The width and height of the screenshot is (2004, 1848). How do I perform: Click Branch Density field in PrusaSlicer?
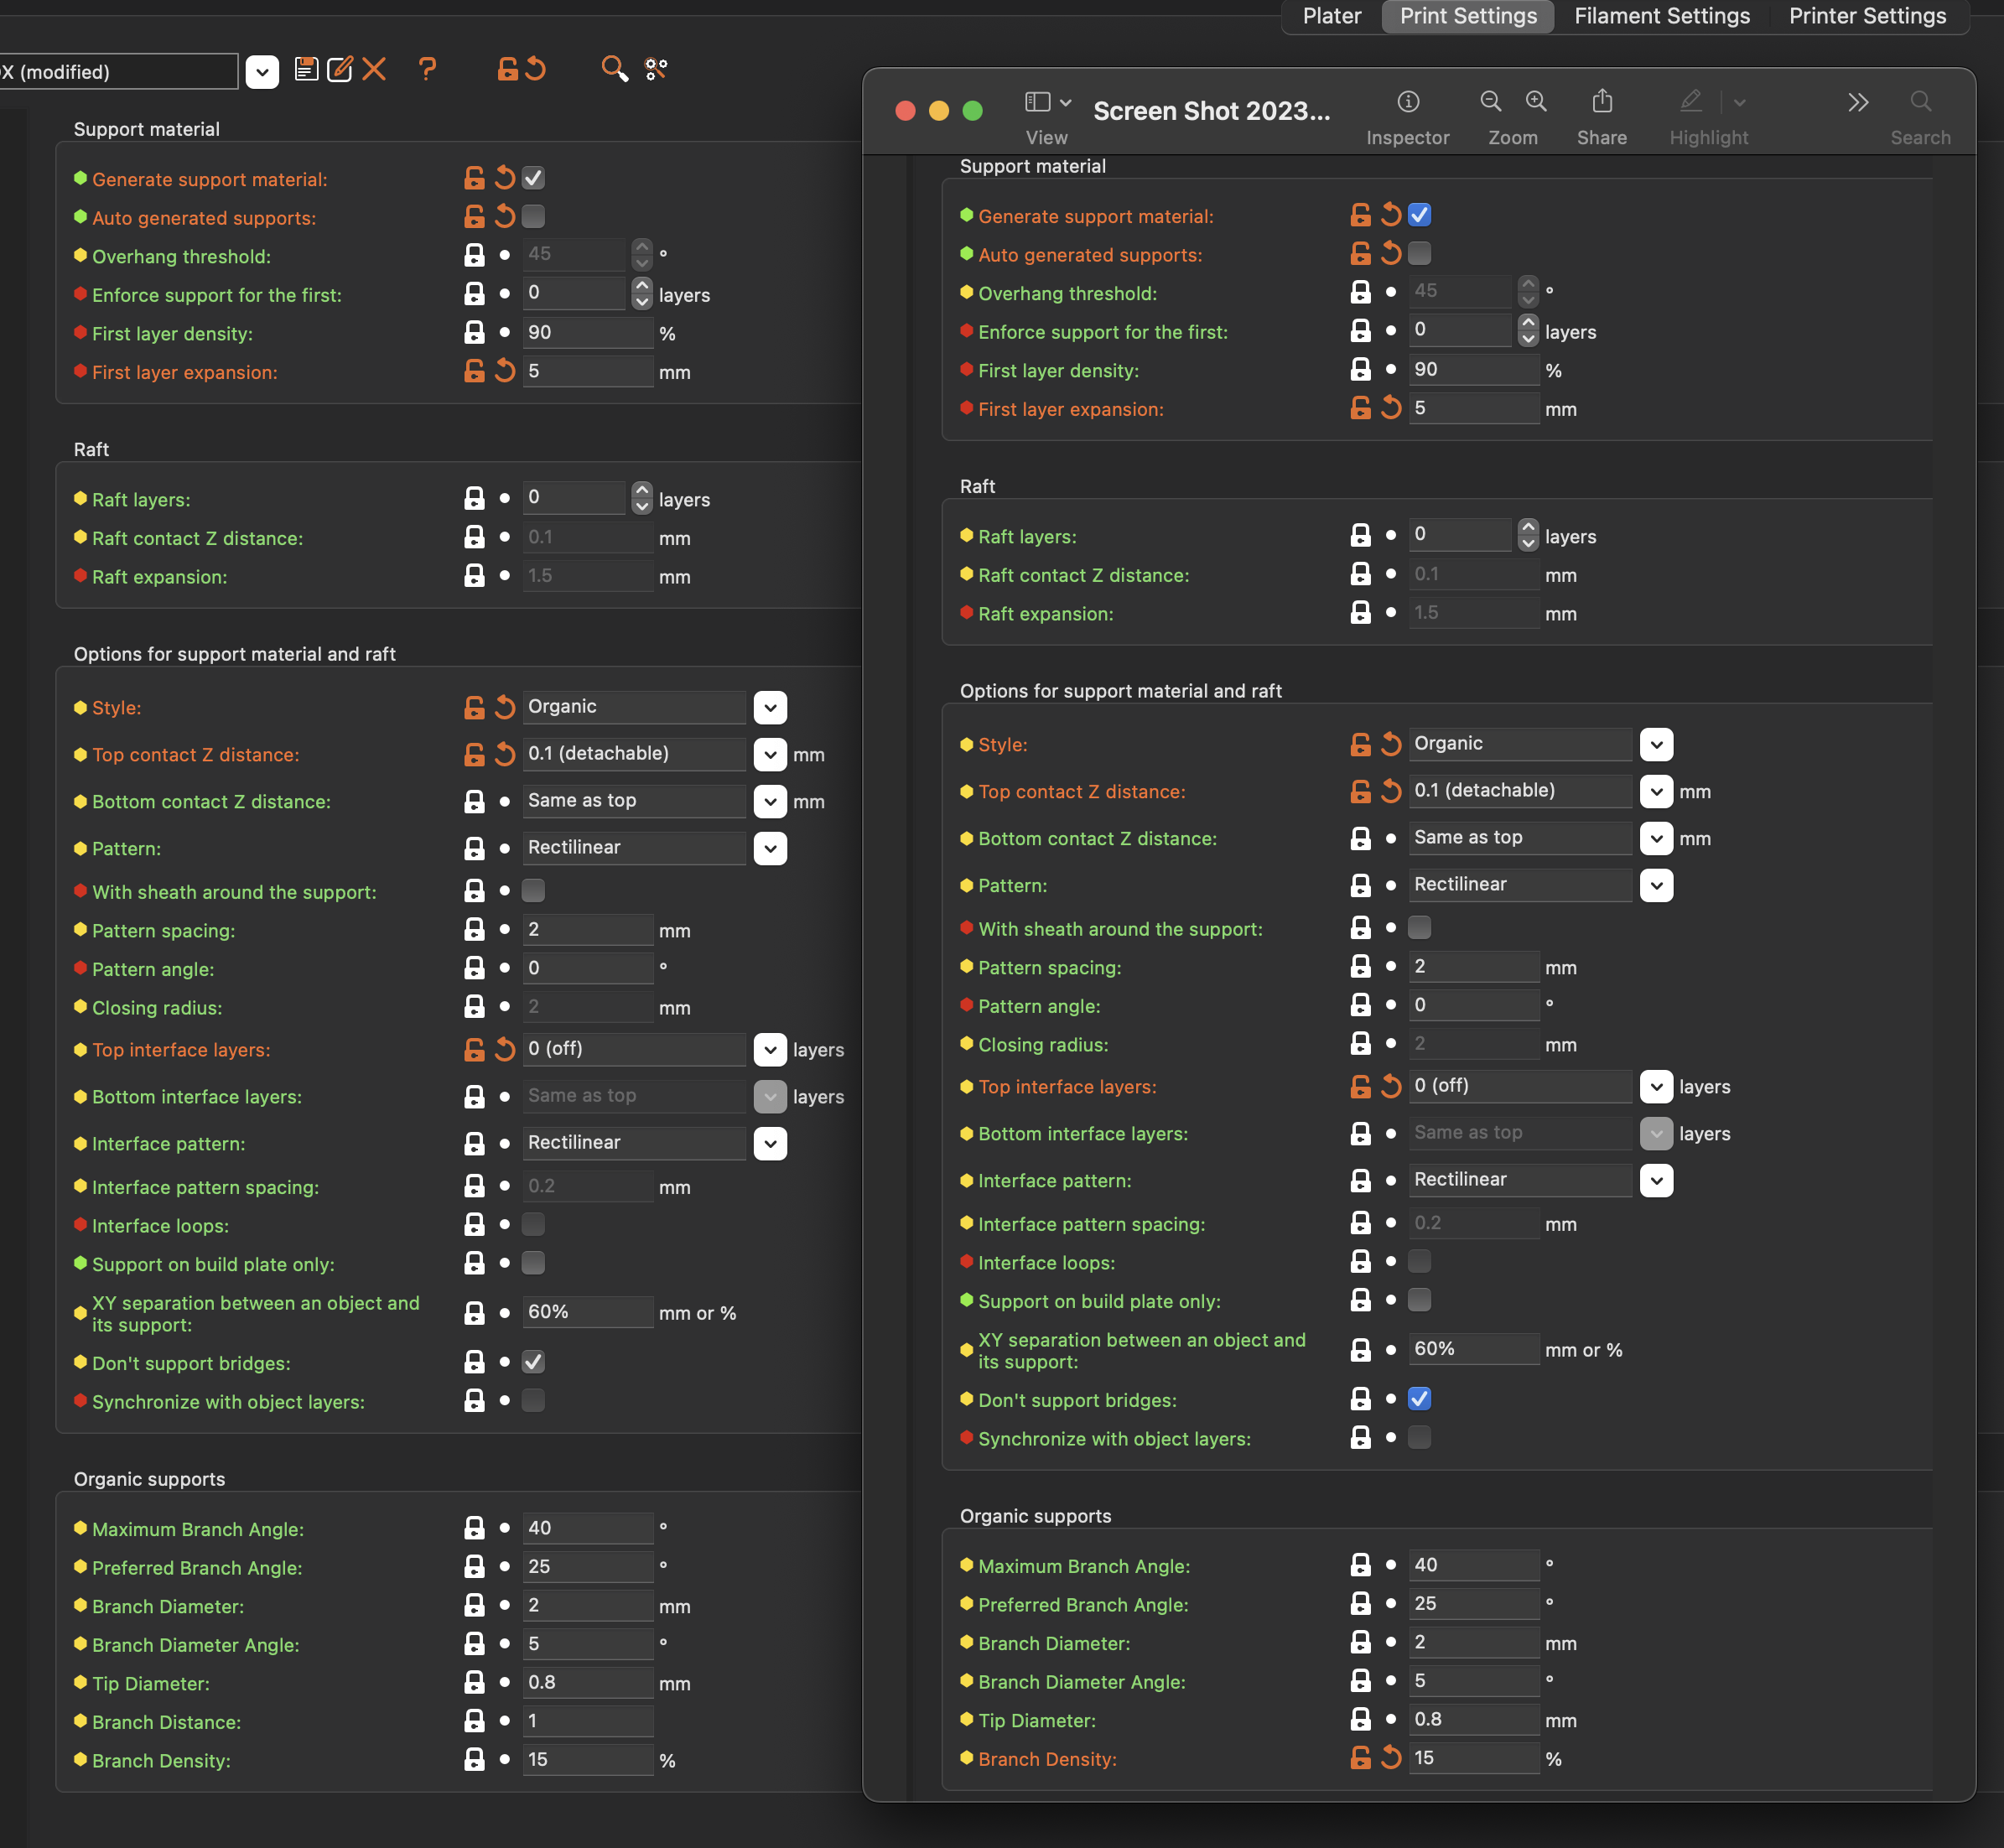[588, 1760]
